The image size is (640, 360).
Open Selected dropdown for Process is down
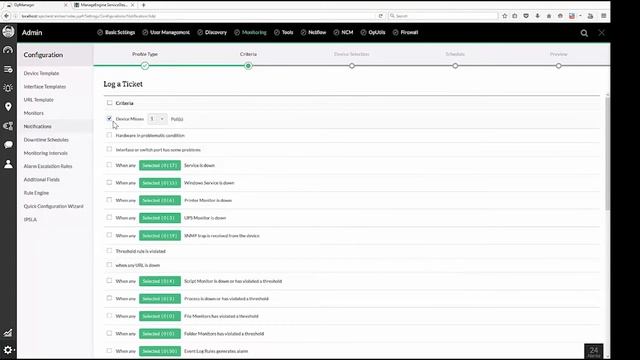coord(160,299)
